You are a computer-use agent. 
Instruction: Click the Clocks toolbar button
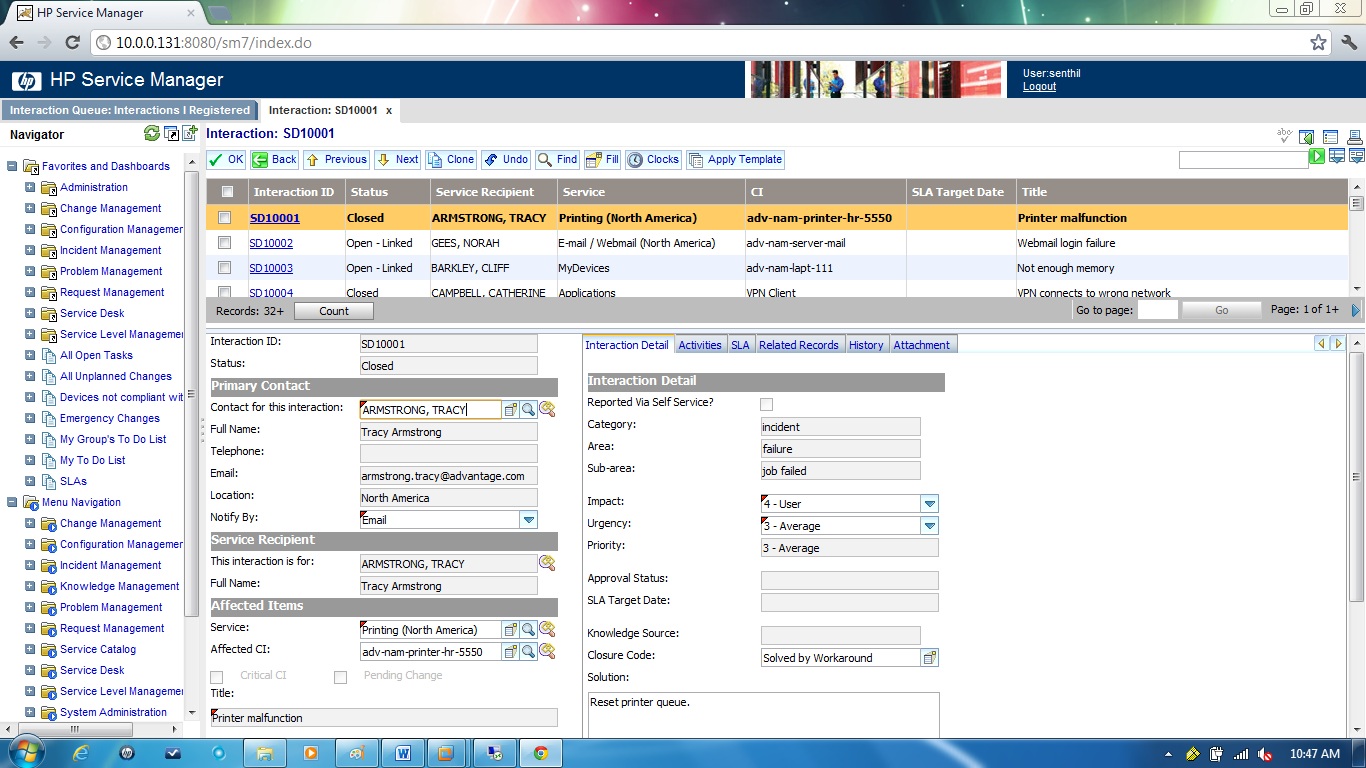[x=654, y=159]
